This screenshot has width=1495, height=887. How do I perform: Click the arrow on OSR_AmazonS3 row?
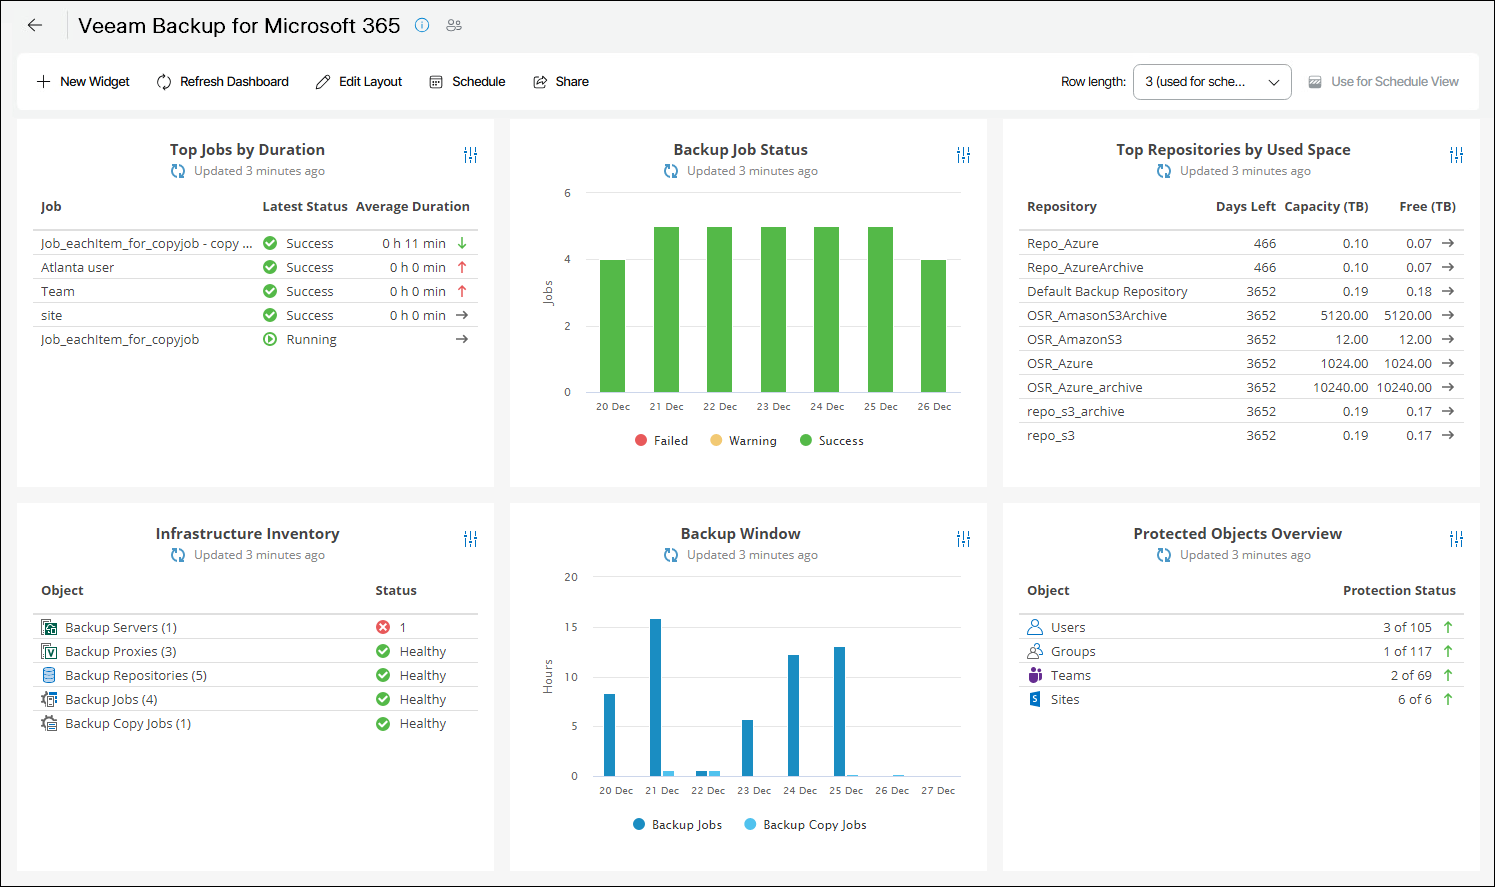click(1448, 339)
